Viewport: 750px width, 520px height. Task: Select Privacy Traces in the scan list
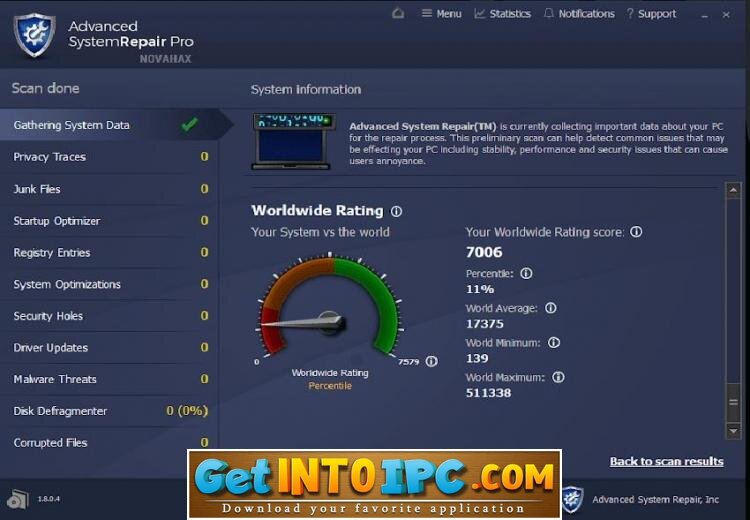point(109,157)
